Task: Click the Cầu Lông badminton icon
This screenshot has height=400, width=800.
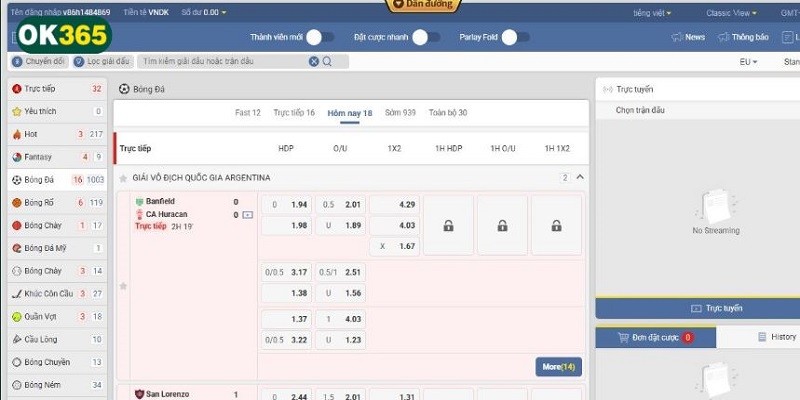Action: point(17,339)
